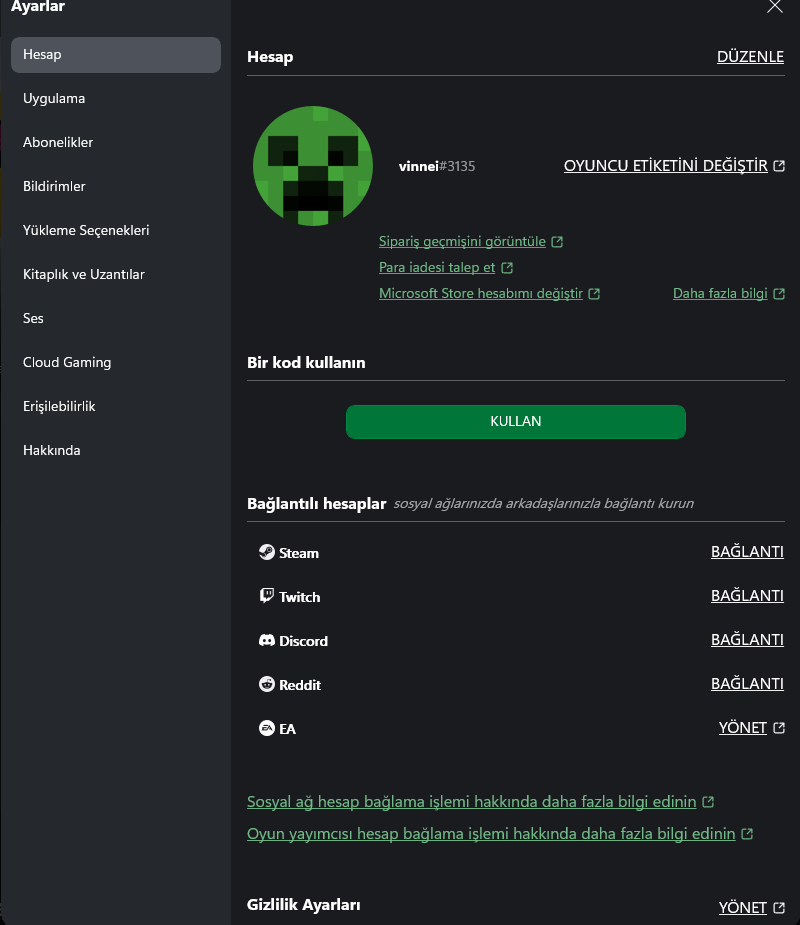The width and height of the screenshot is (800, 925).
Task: Click the Discord logo icon
Action: [267, 640]
